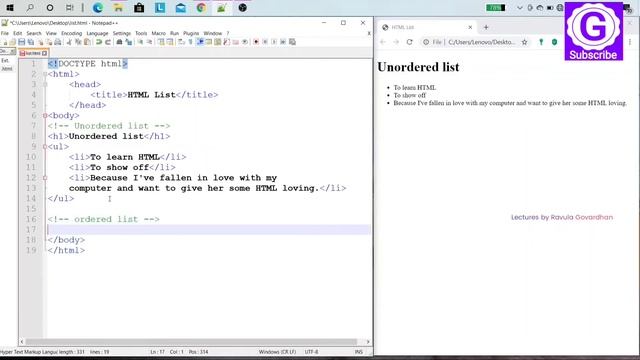Click the file info icon in the address bar
The height and width of the screenshot is (360, 640).
426,42
